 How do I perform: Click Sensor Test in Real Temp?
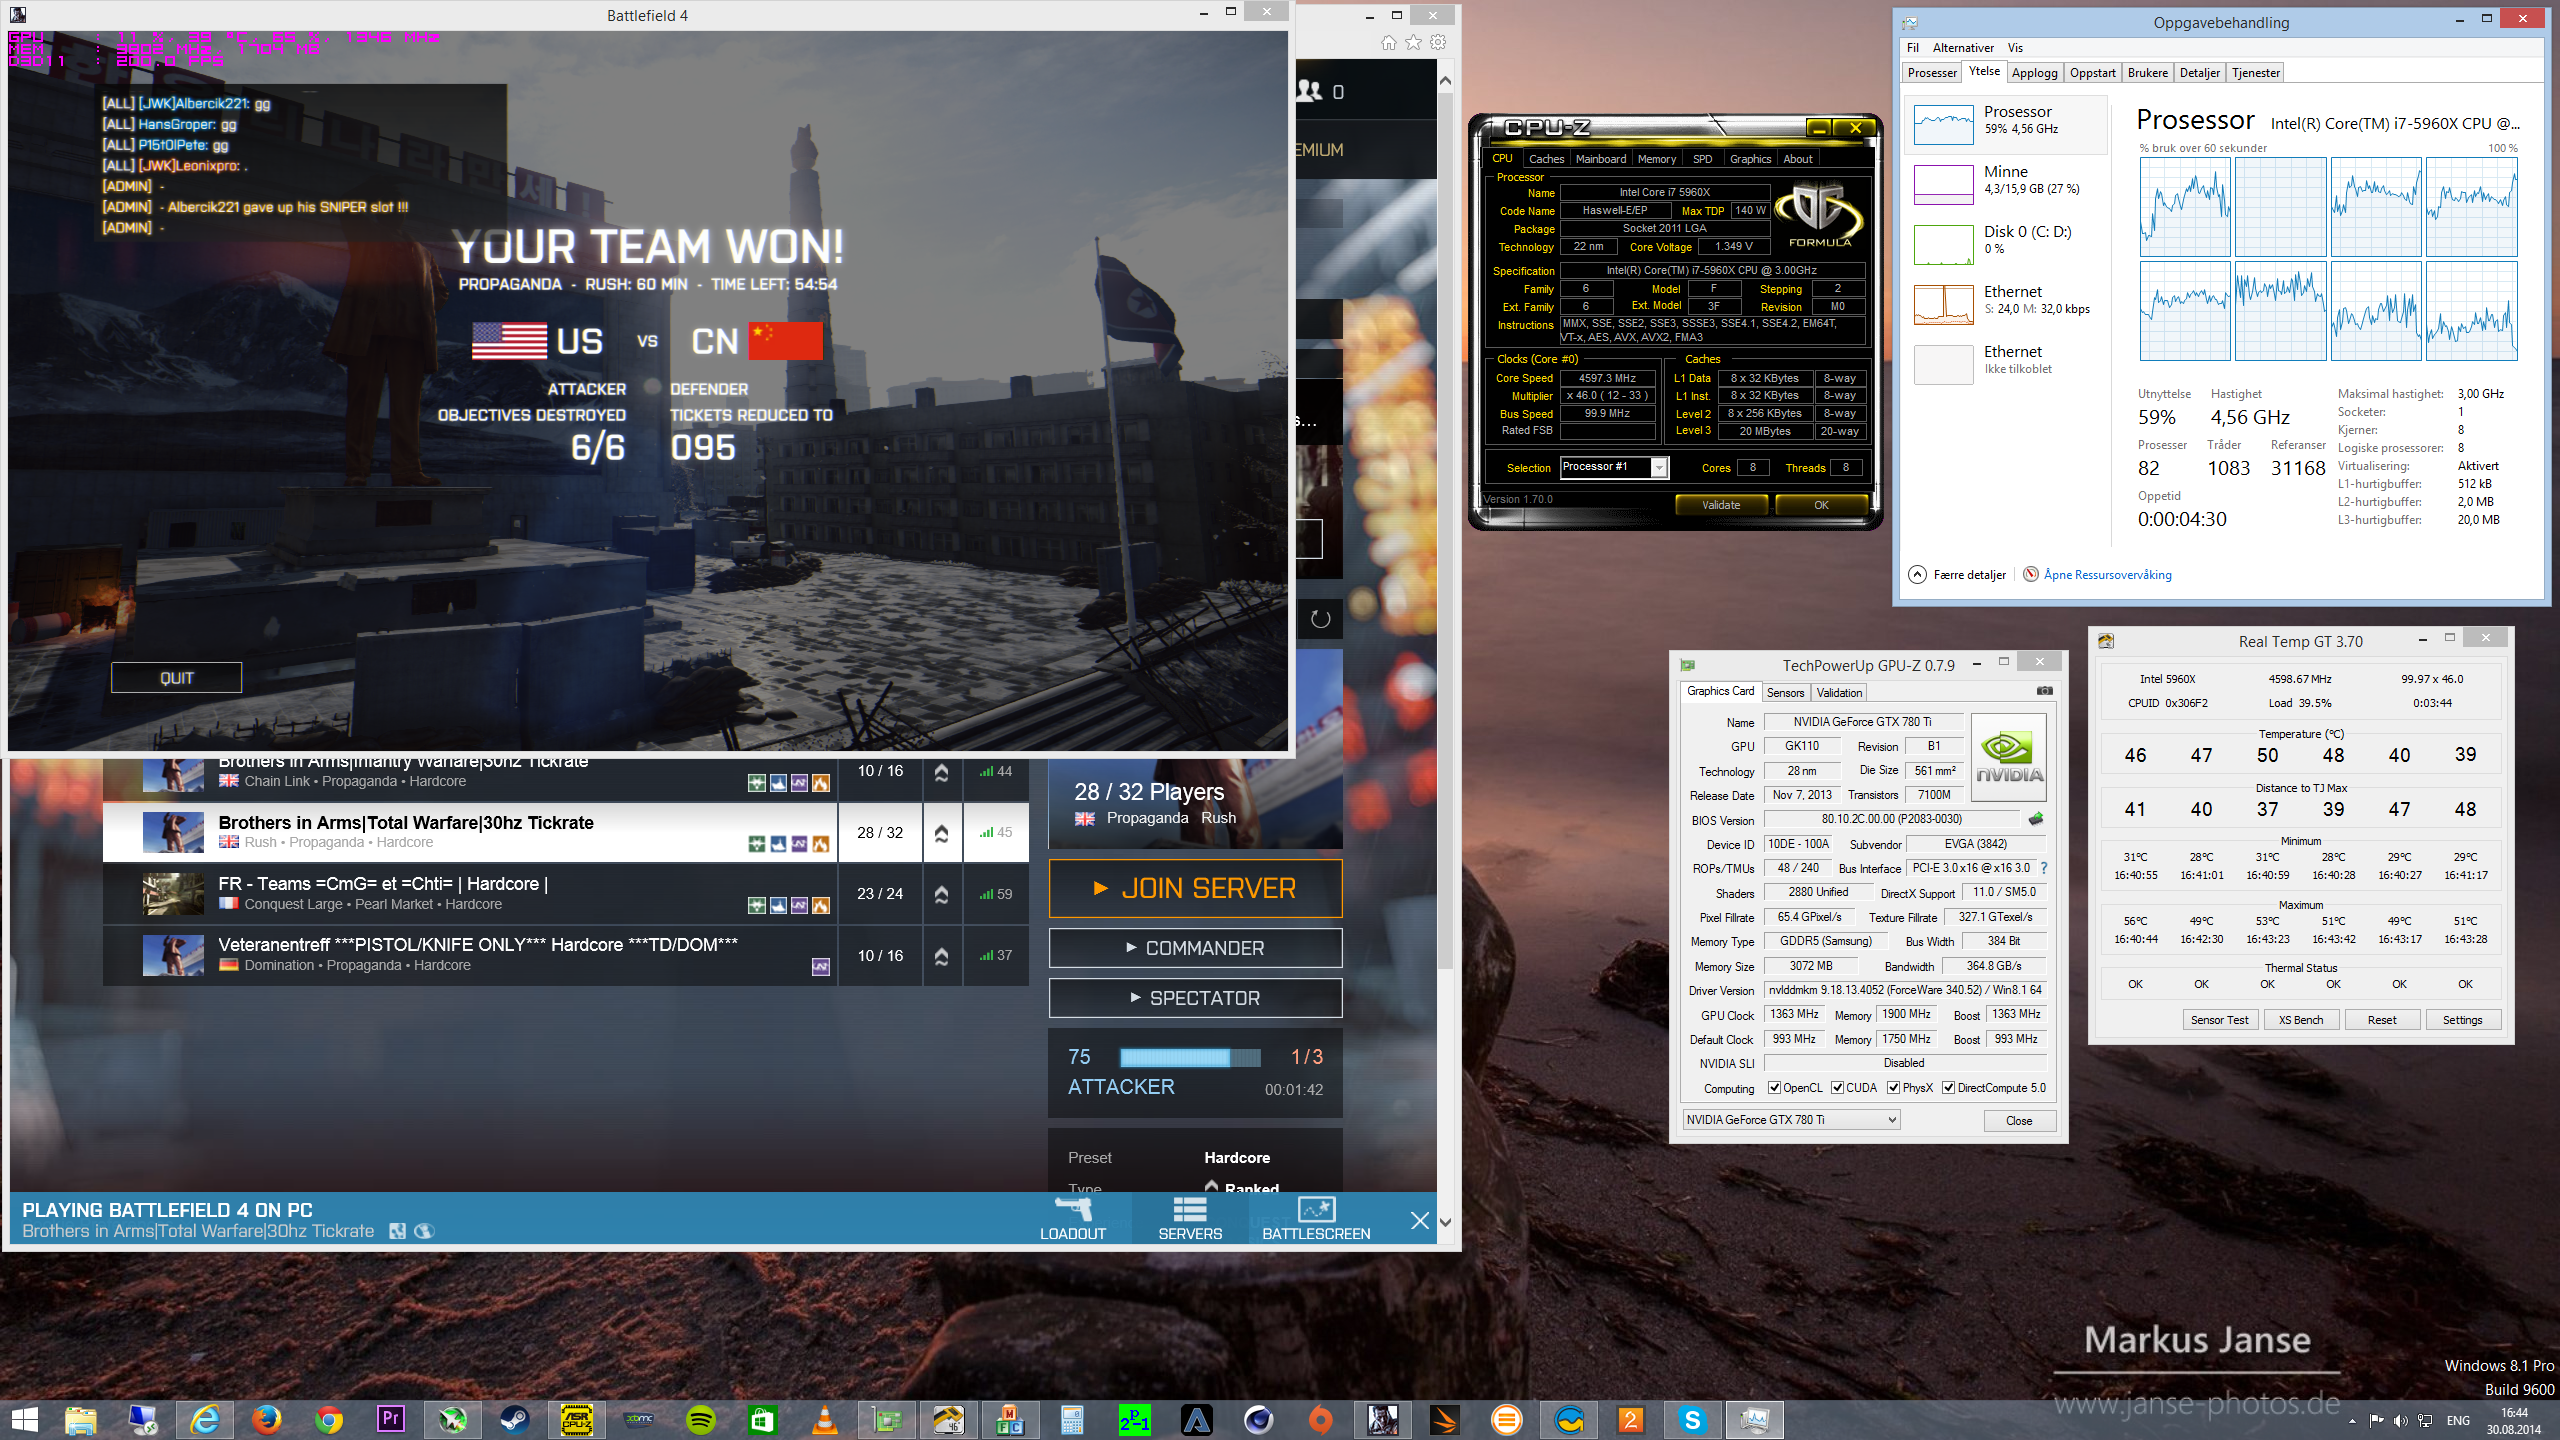2219,1020
